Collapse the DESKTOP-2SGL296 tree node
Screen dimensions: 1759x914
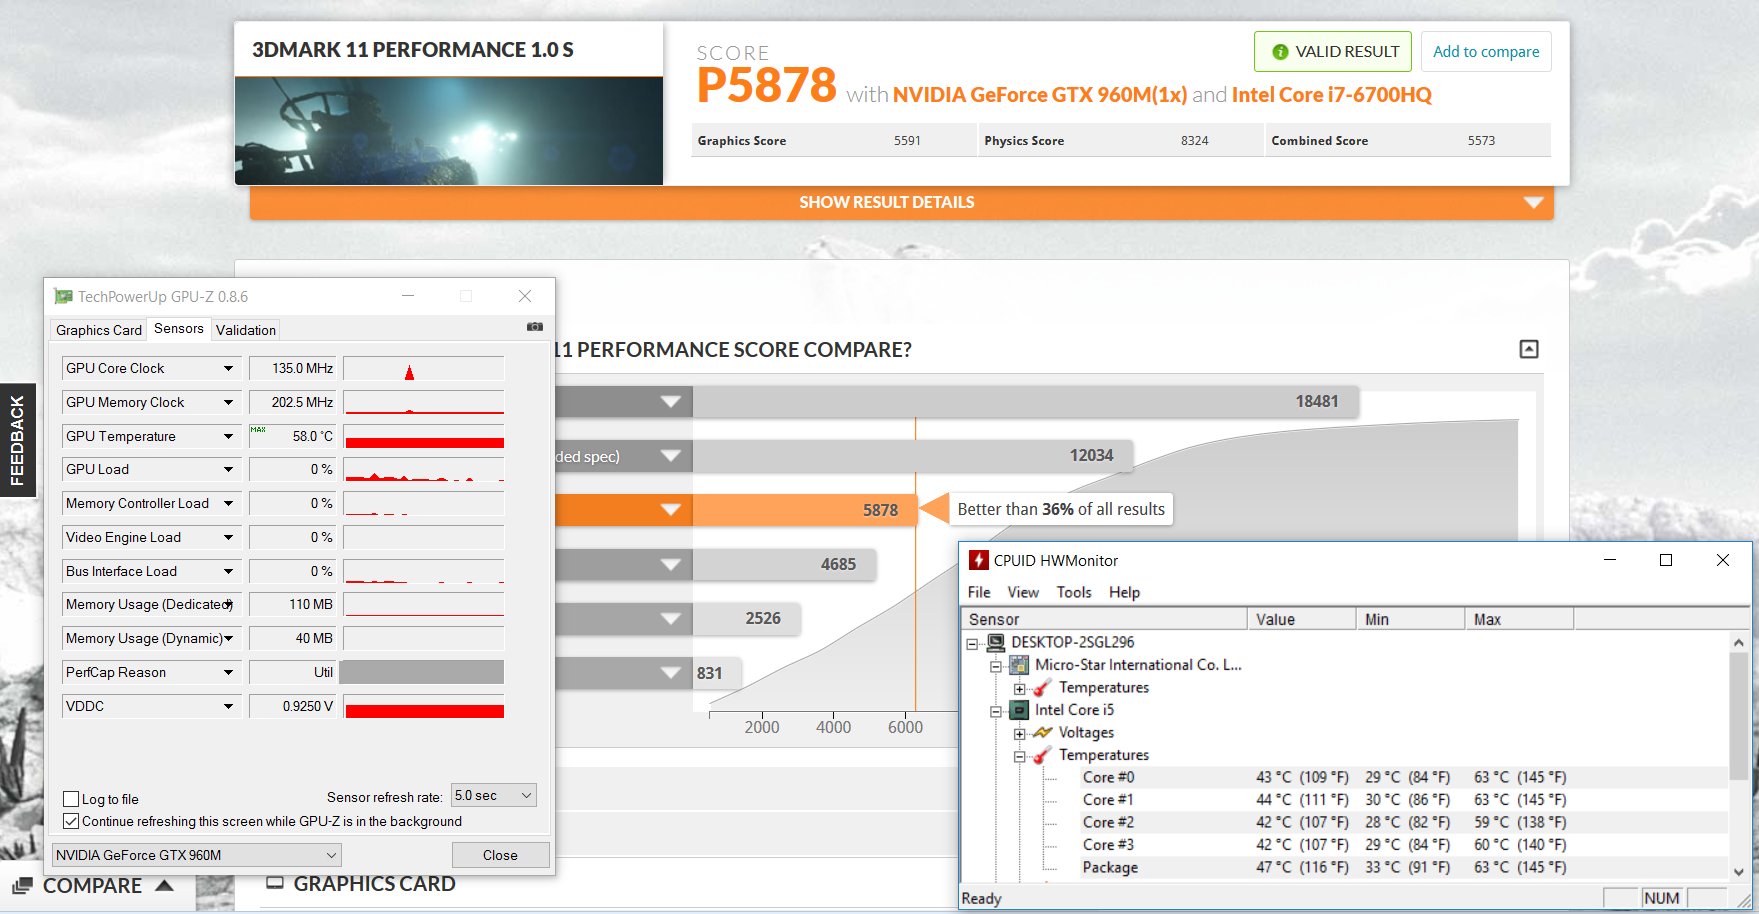click(972, 643)
